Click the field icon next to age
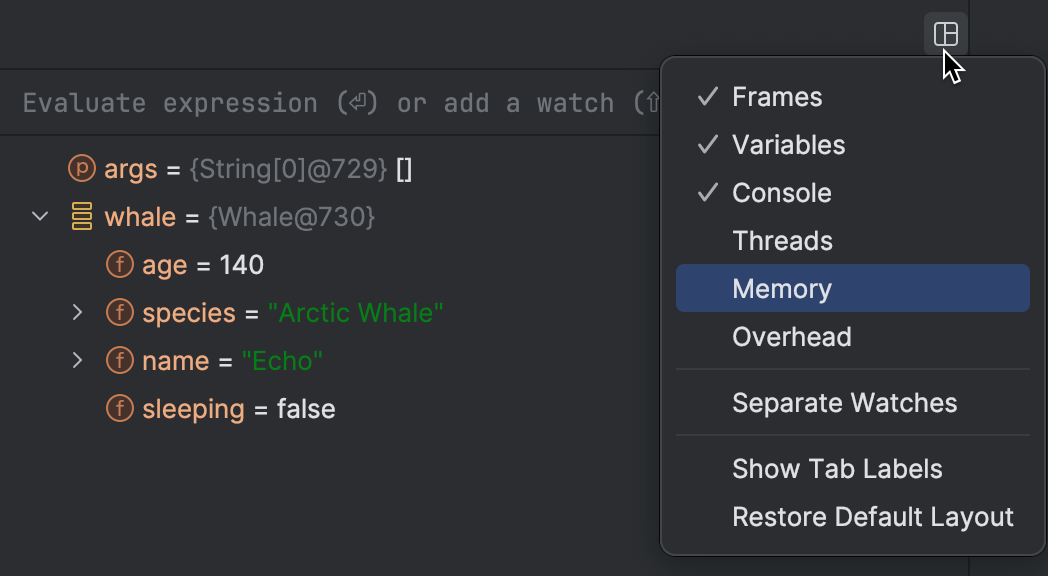This screenshot has height=576, width=1048. pos(119,265)
